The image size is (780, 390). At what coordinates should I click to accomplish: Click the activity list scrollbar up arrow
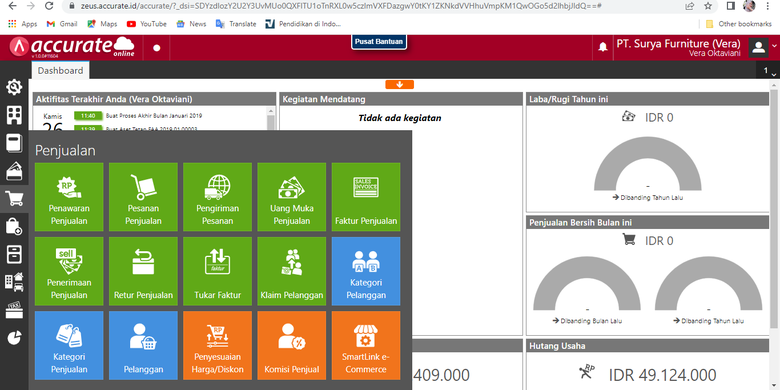[x=271, y=111]
